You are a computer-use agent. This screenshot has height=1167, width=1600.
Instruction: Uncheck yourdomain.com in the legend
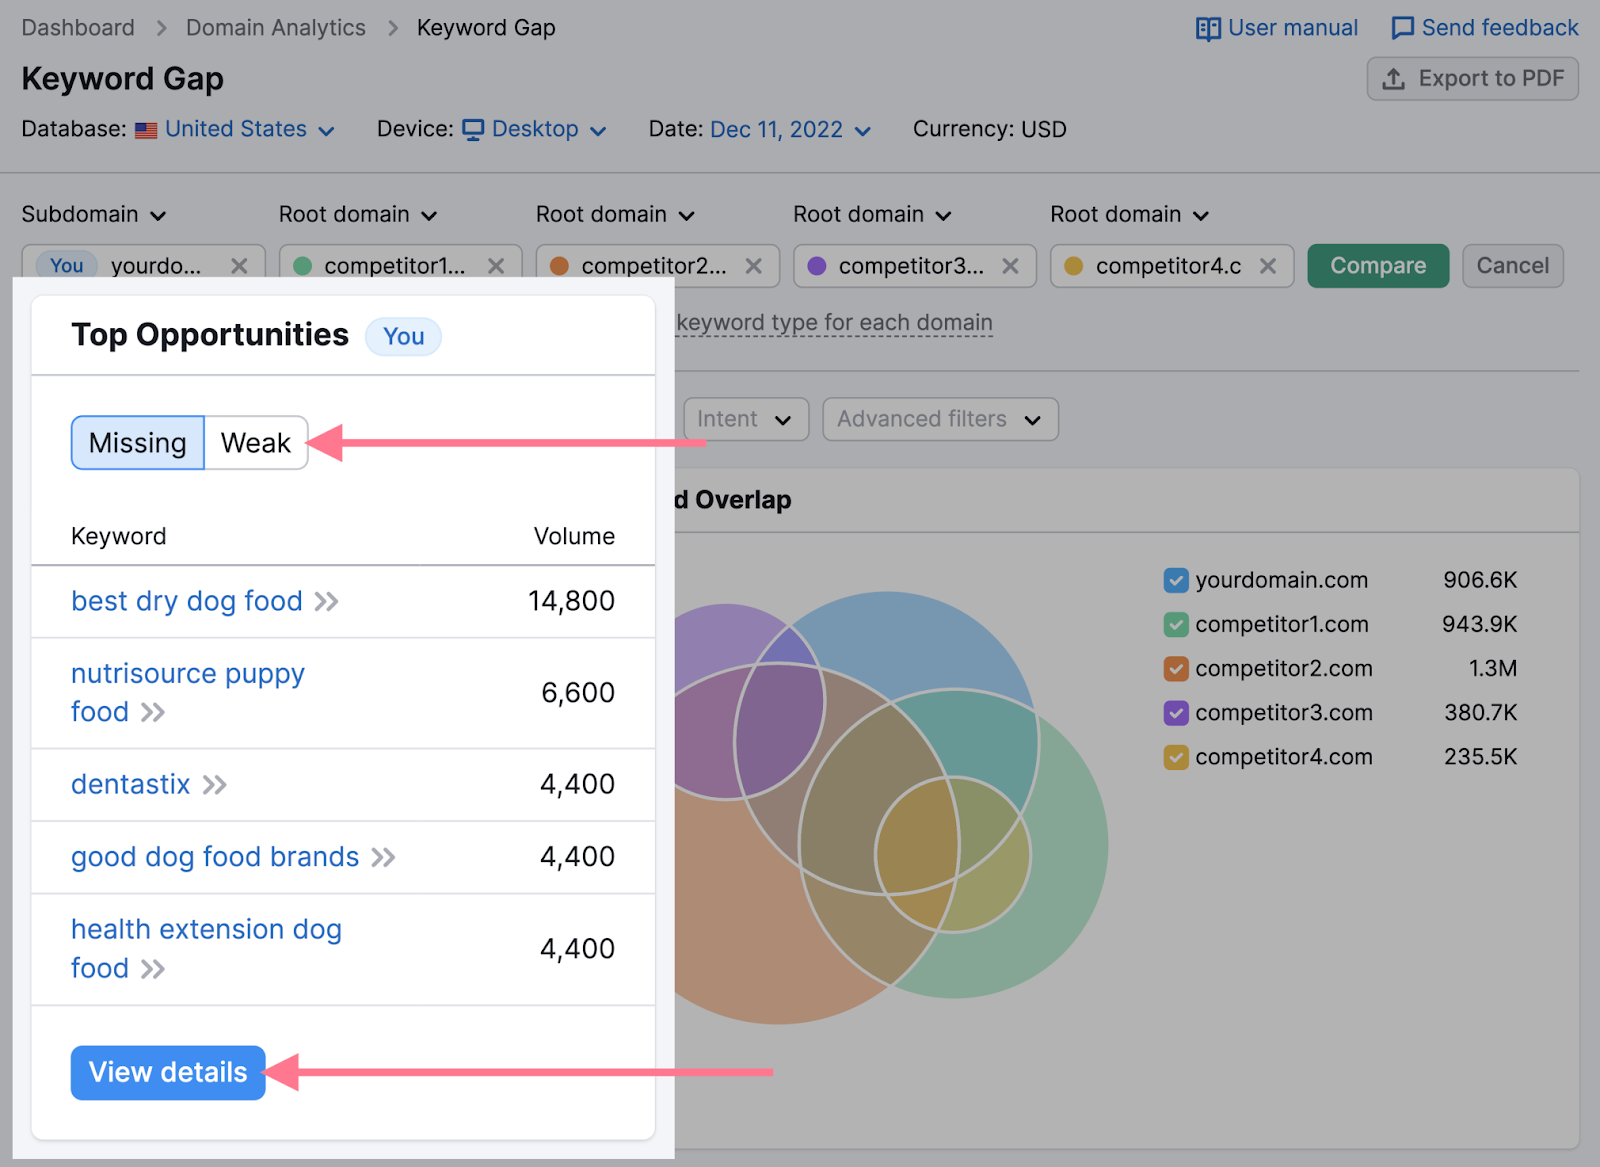coord(1175,580)
